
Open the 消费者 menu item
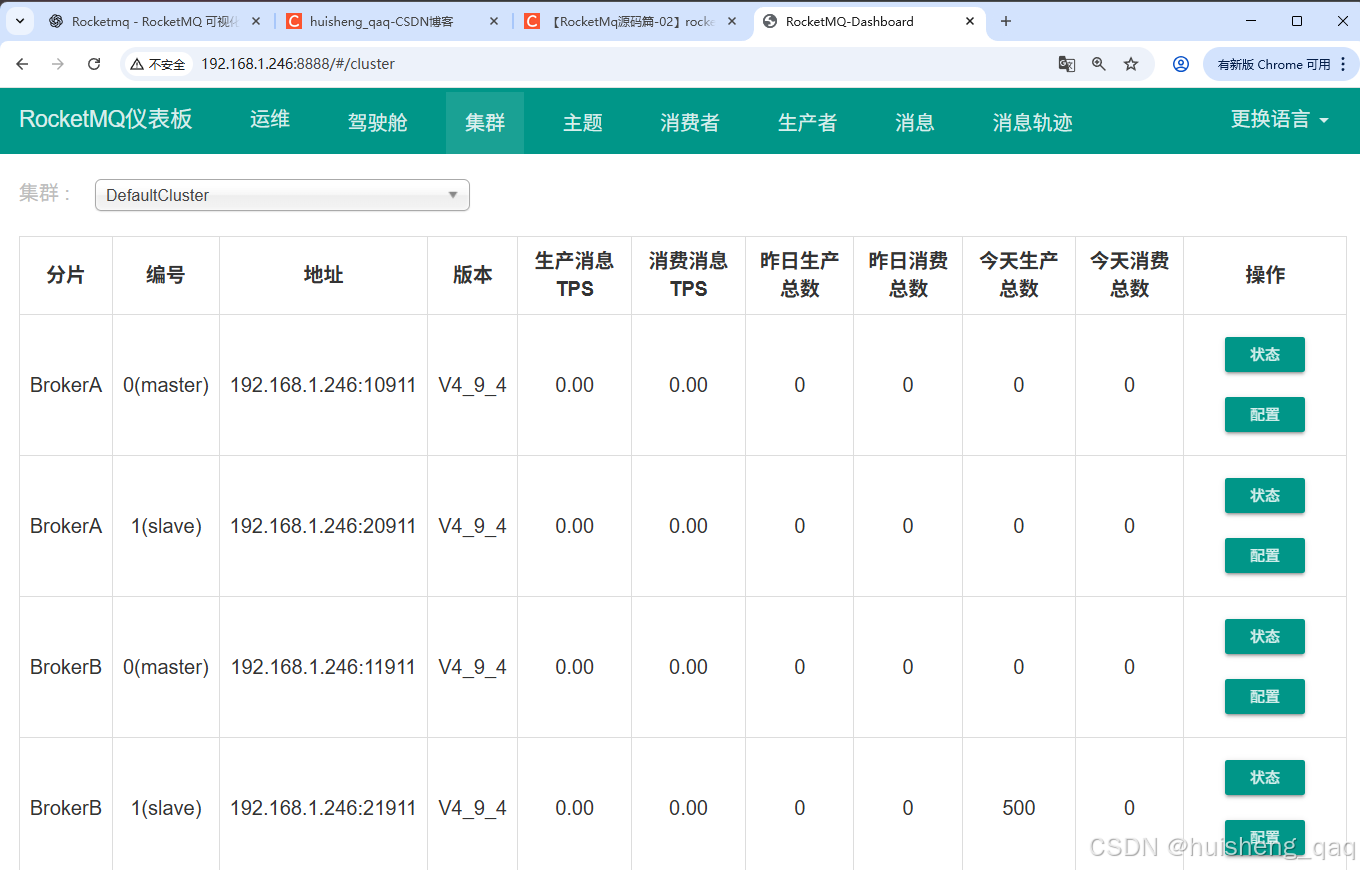pyautogui.click(x=690, y=122)
